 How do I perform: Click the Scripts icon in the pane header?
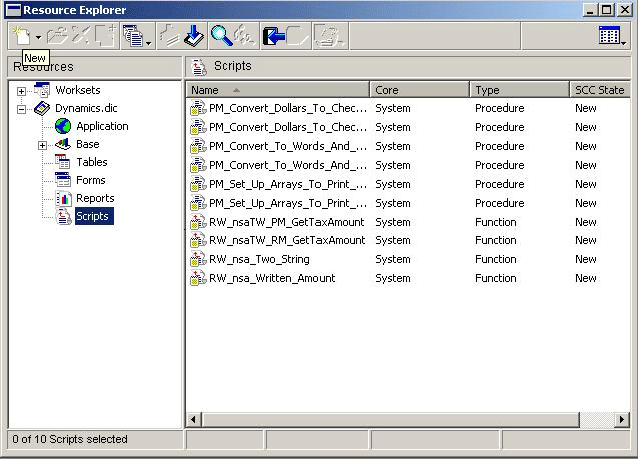(199, 67)
